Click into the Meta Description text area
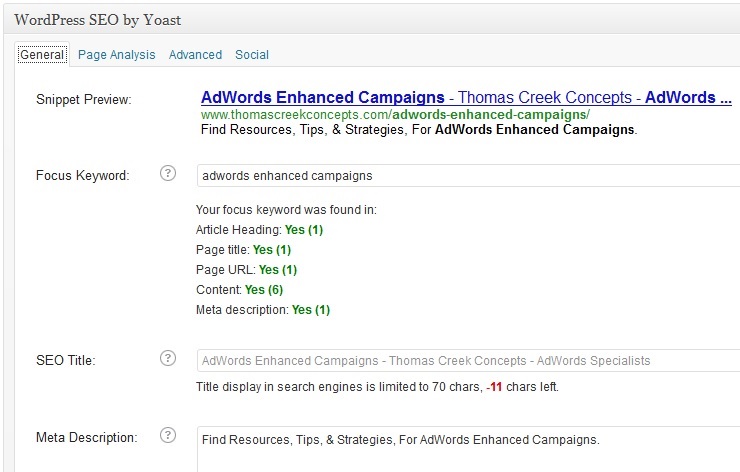 coord(468,449)
